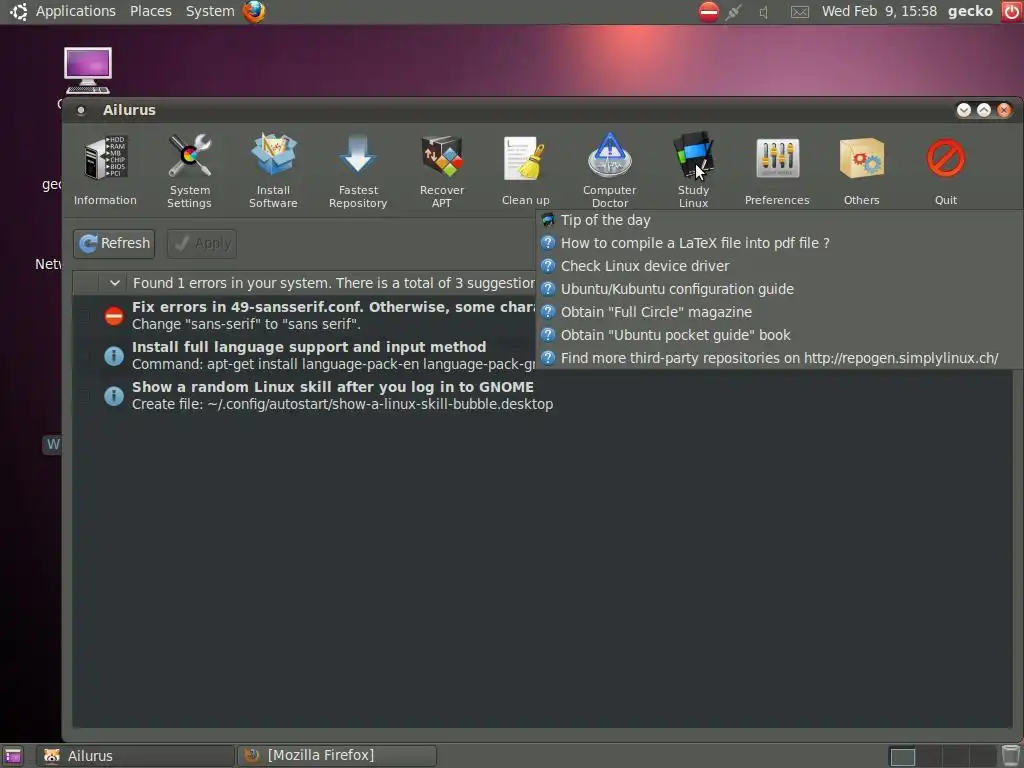Click the power button in top panel

click(1012, 11)
